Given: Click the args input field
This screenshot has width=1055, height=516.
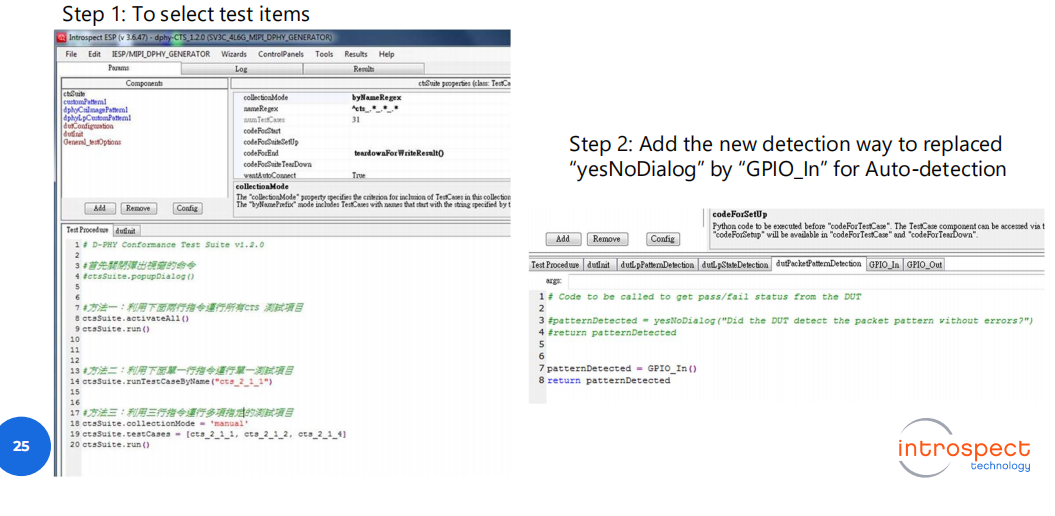Looking at the screenshot, I should click(805, 281).
